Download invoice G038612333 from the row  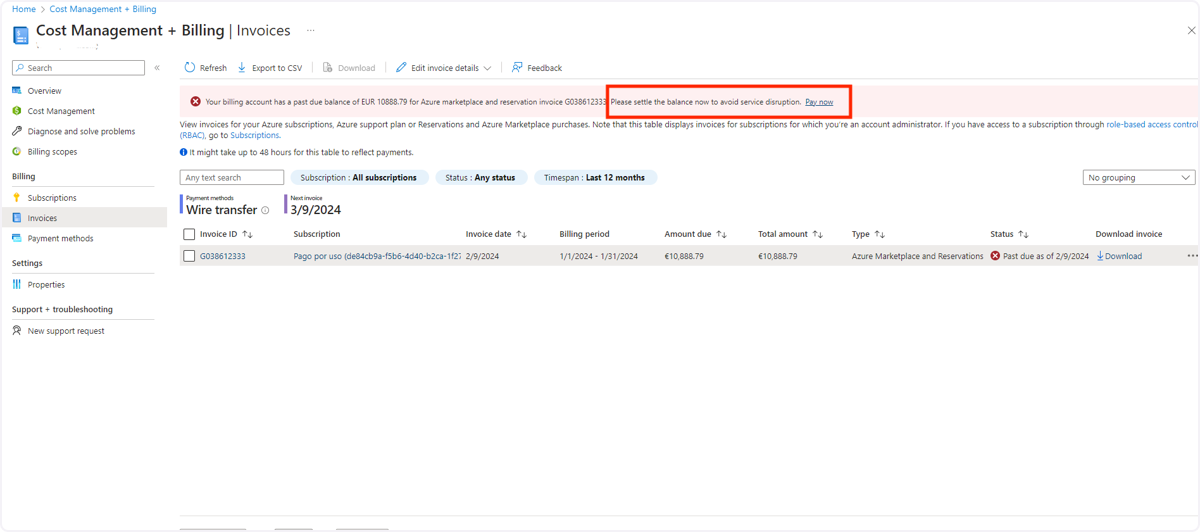(1119, 256)
